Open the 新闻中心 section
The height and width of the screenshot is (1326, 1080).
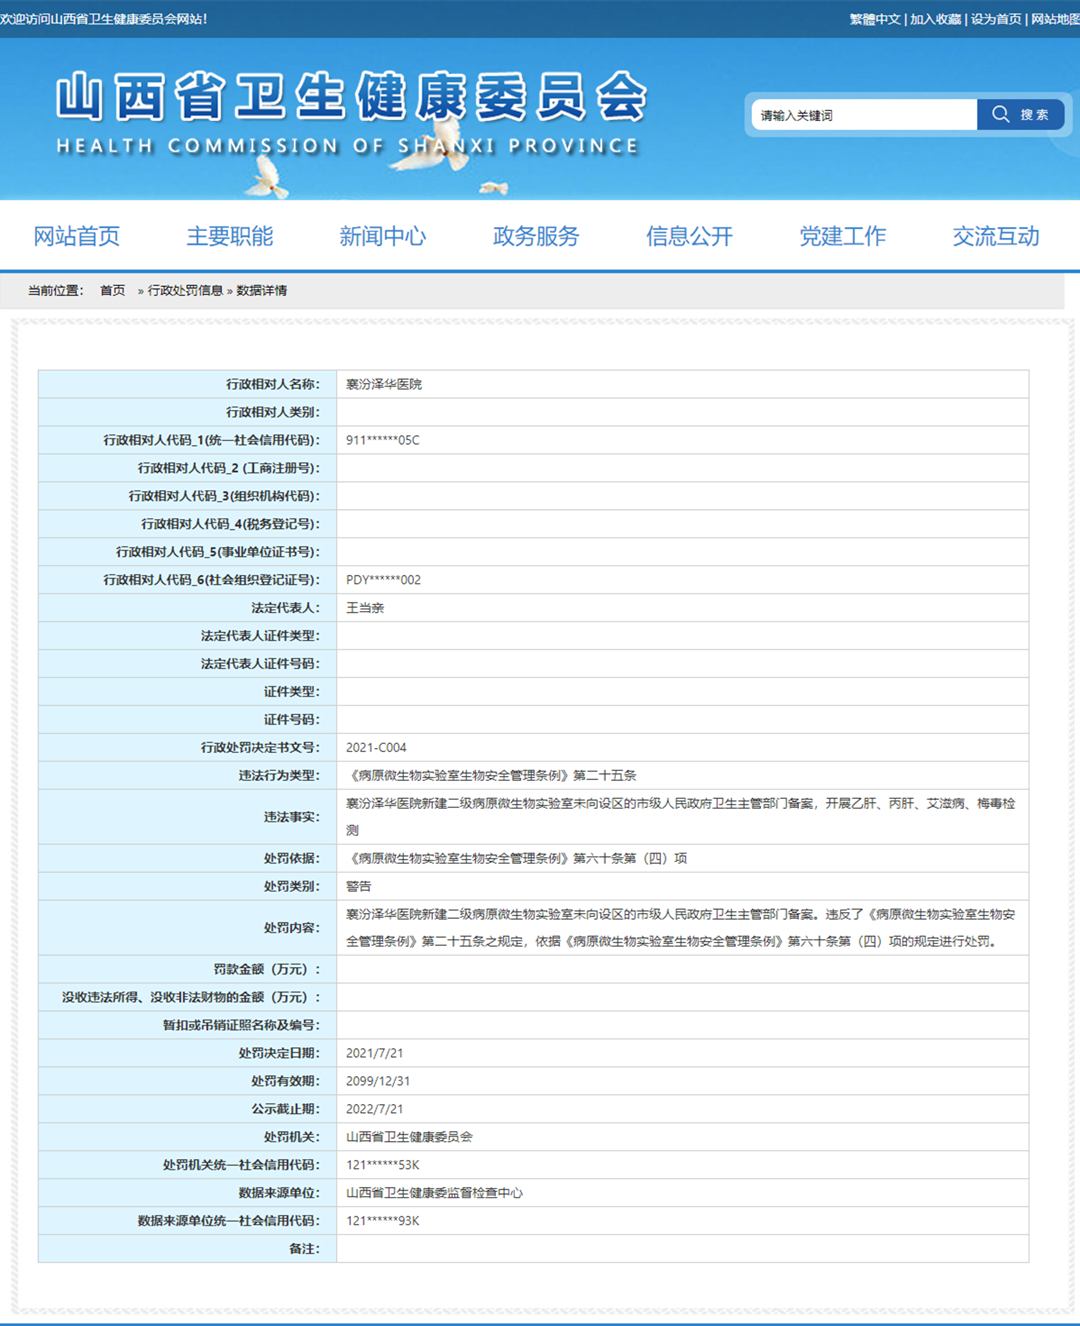pyautogui.click(x=383, y=236)
